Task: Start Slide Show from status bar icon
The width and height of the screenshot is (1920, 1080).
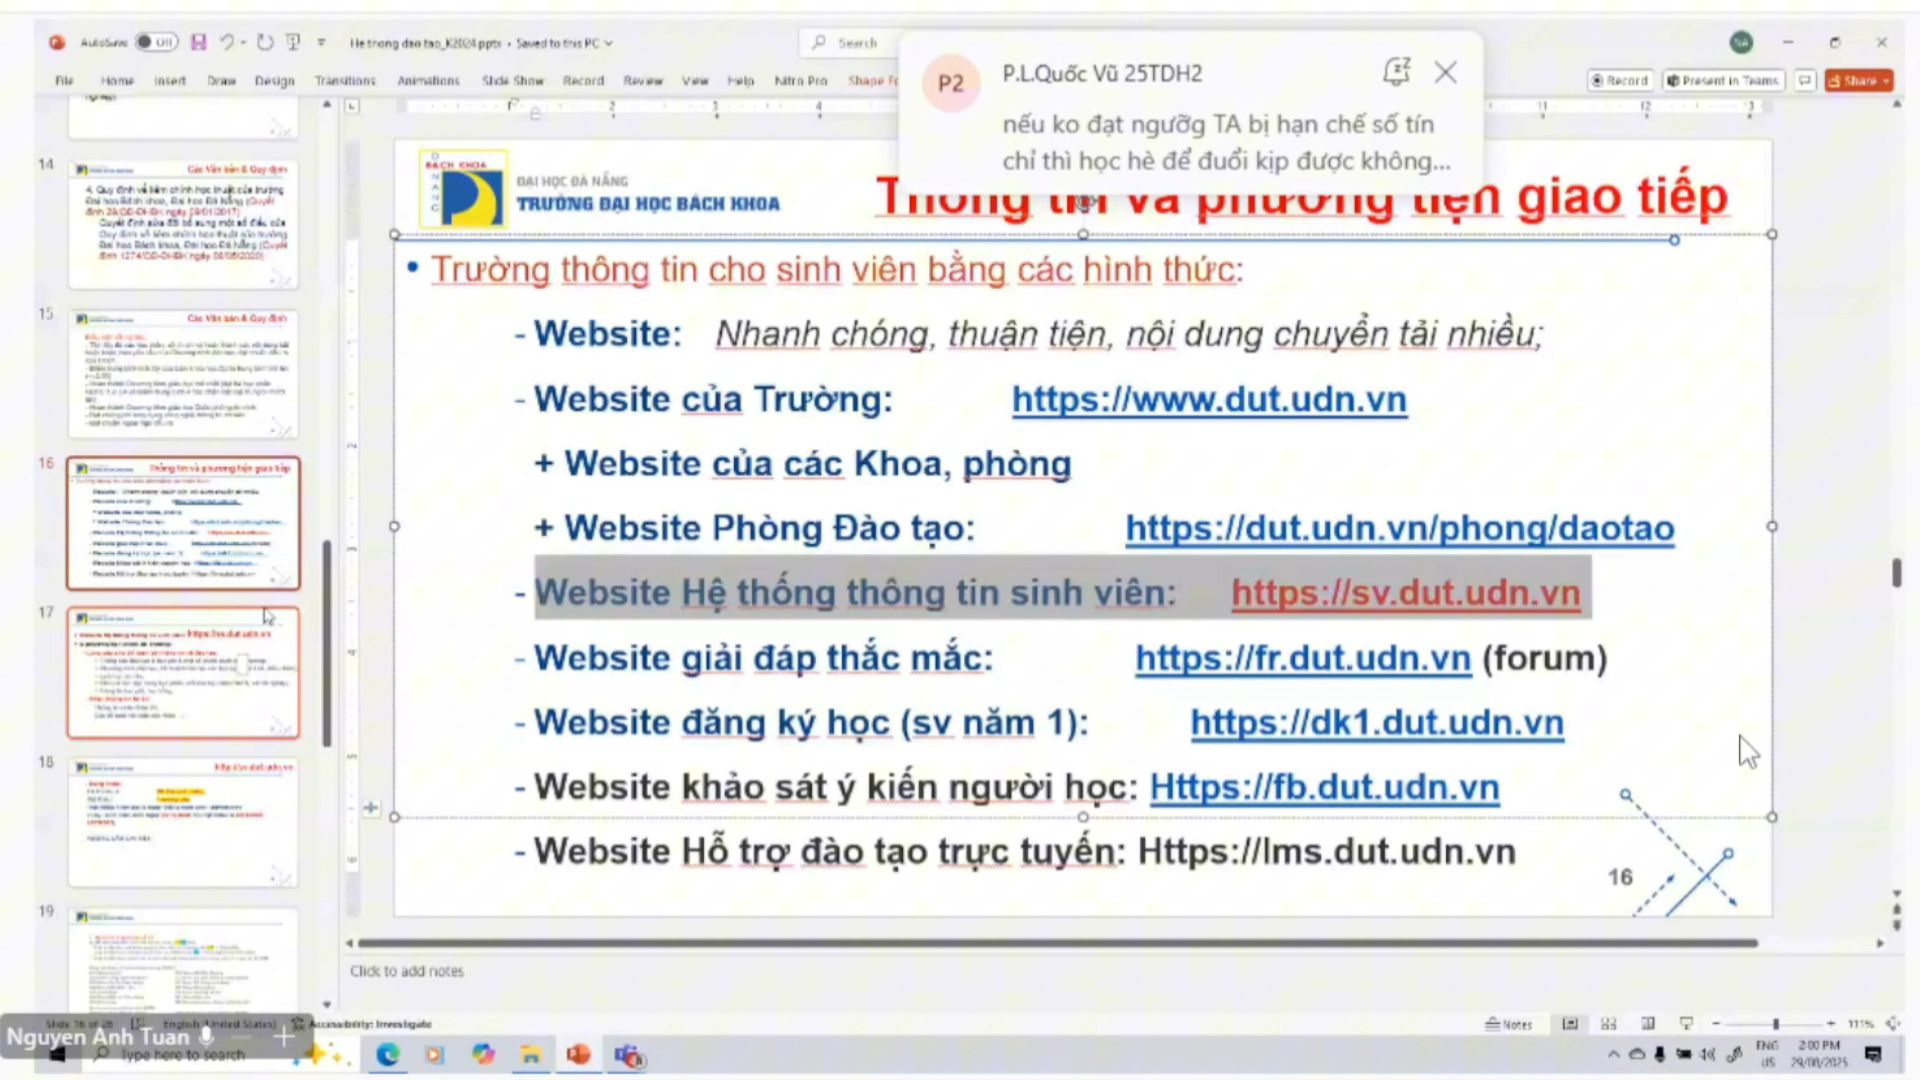Action: click(1686, 1024)
